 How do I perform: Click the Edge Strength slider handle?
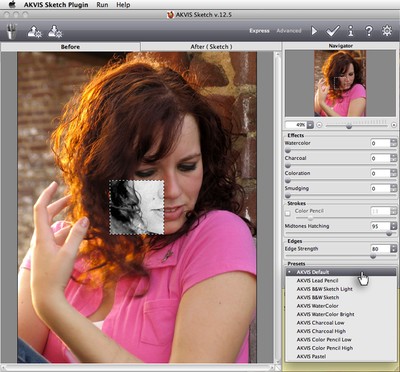pyautogui.click(x=373, y=256)
